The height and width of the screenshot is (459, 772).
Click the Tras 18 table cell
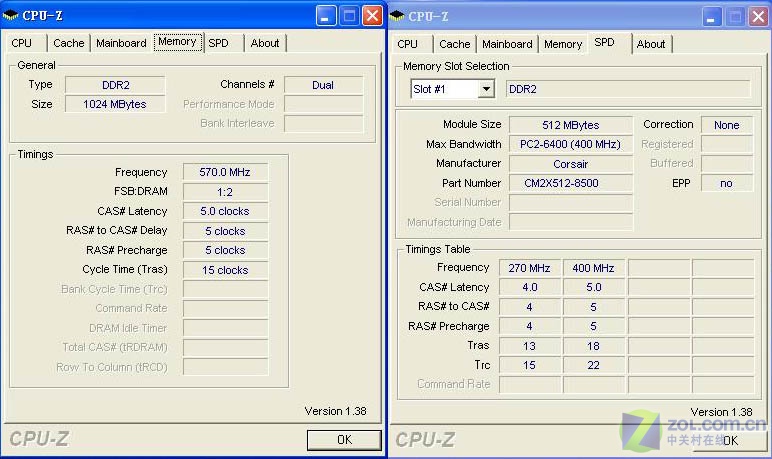[593, 346]
